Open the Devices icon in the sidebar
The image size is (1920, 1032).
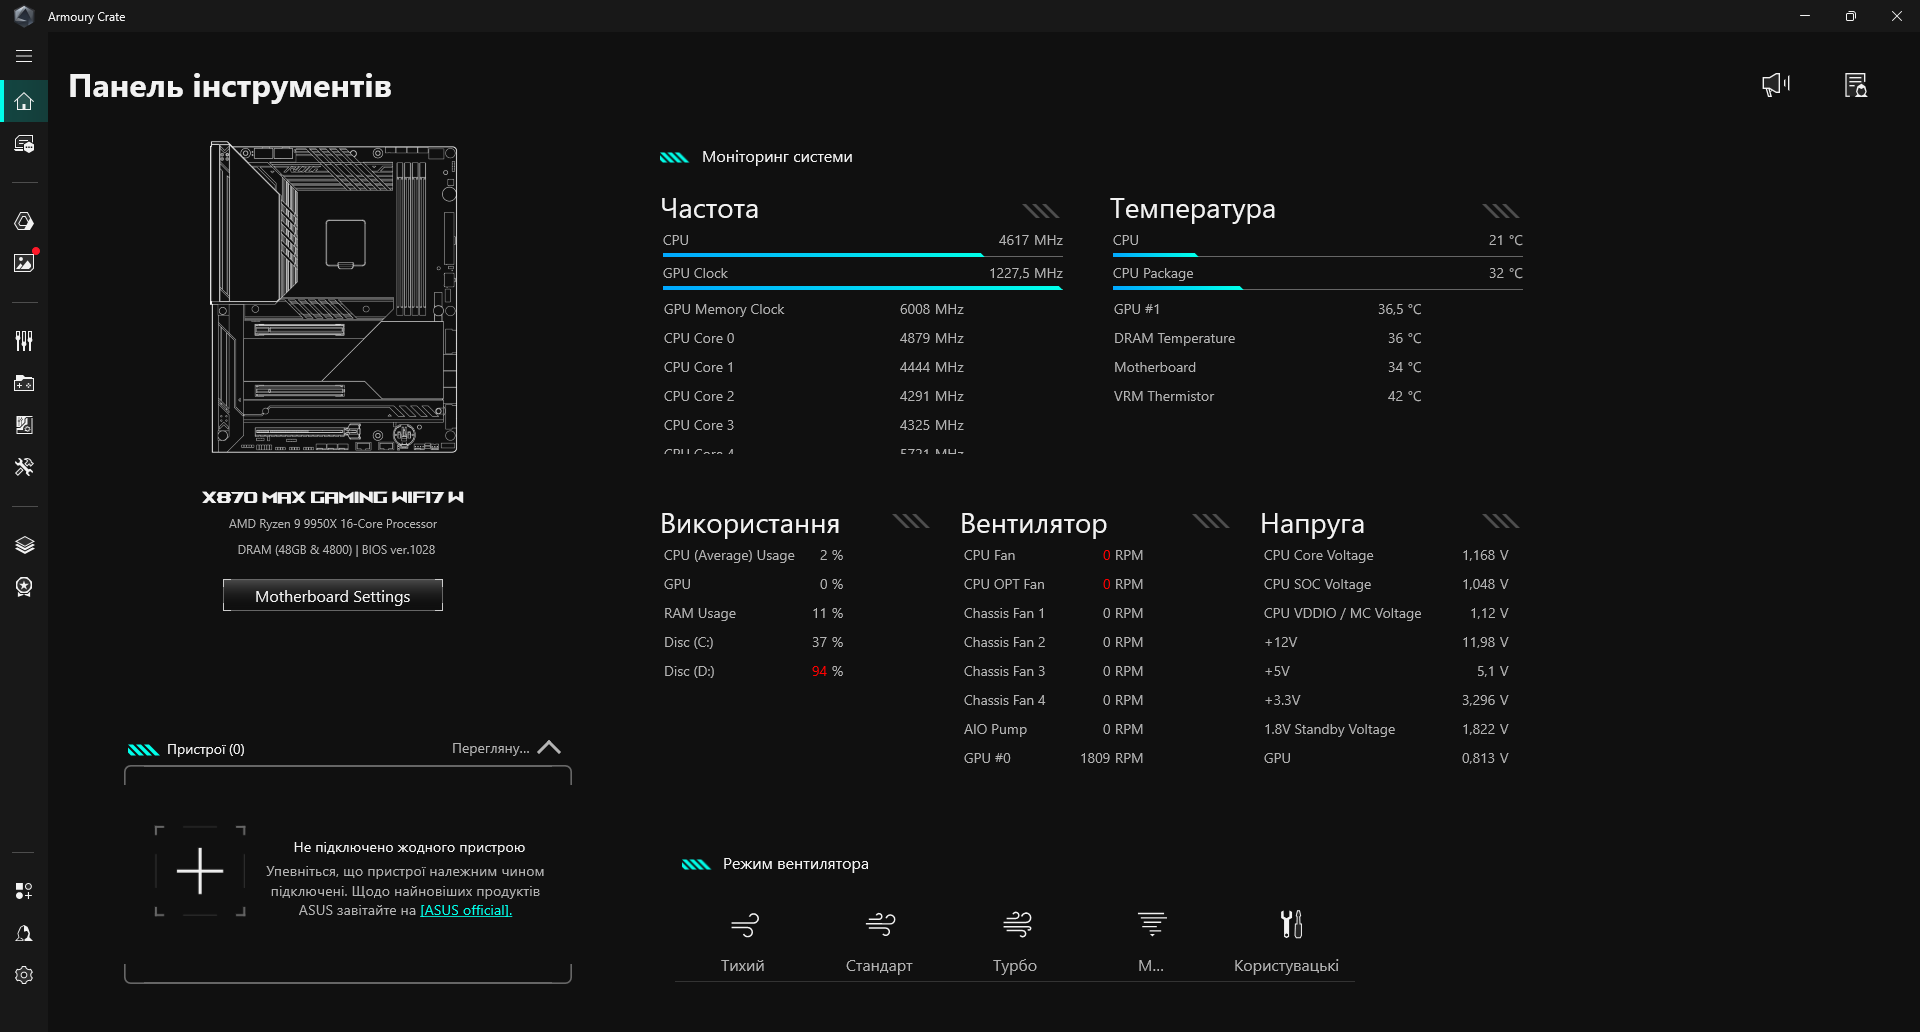(x=24, y=144)
